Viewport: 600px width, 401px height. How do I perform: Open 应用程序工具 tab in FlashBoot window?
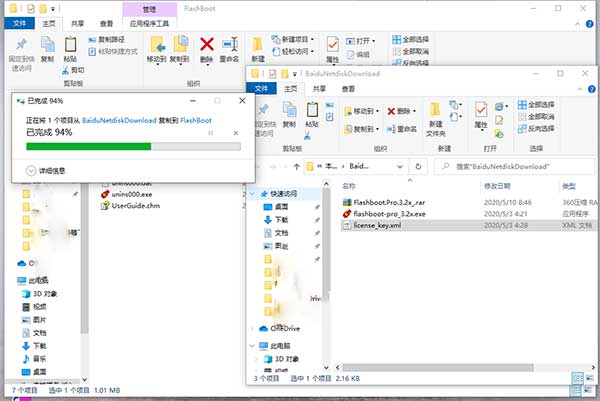coord(149,23)
